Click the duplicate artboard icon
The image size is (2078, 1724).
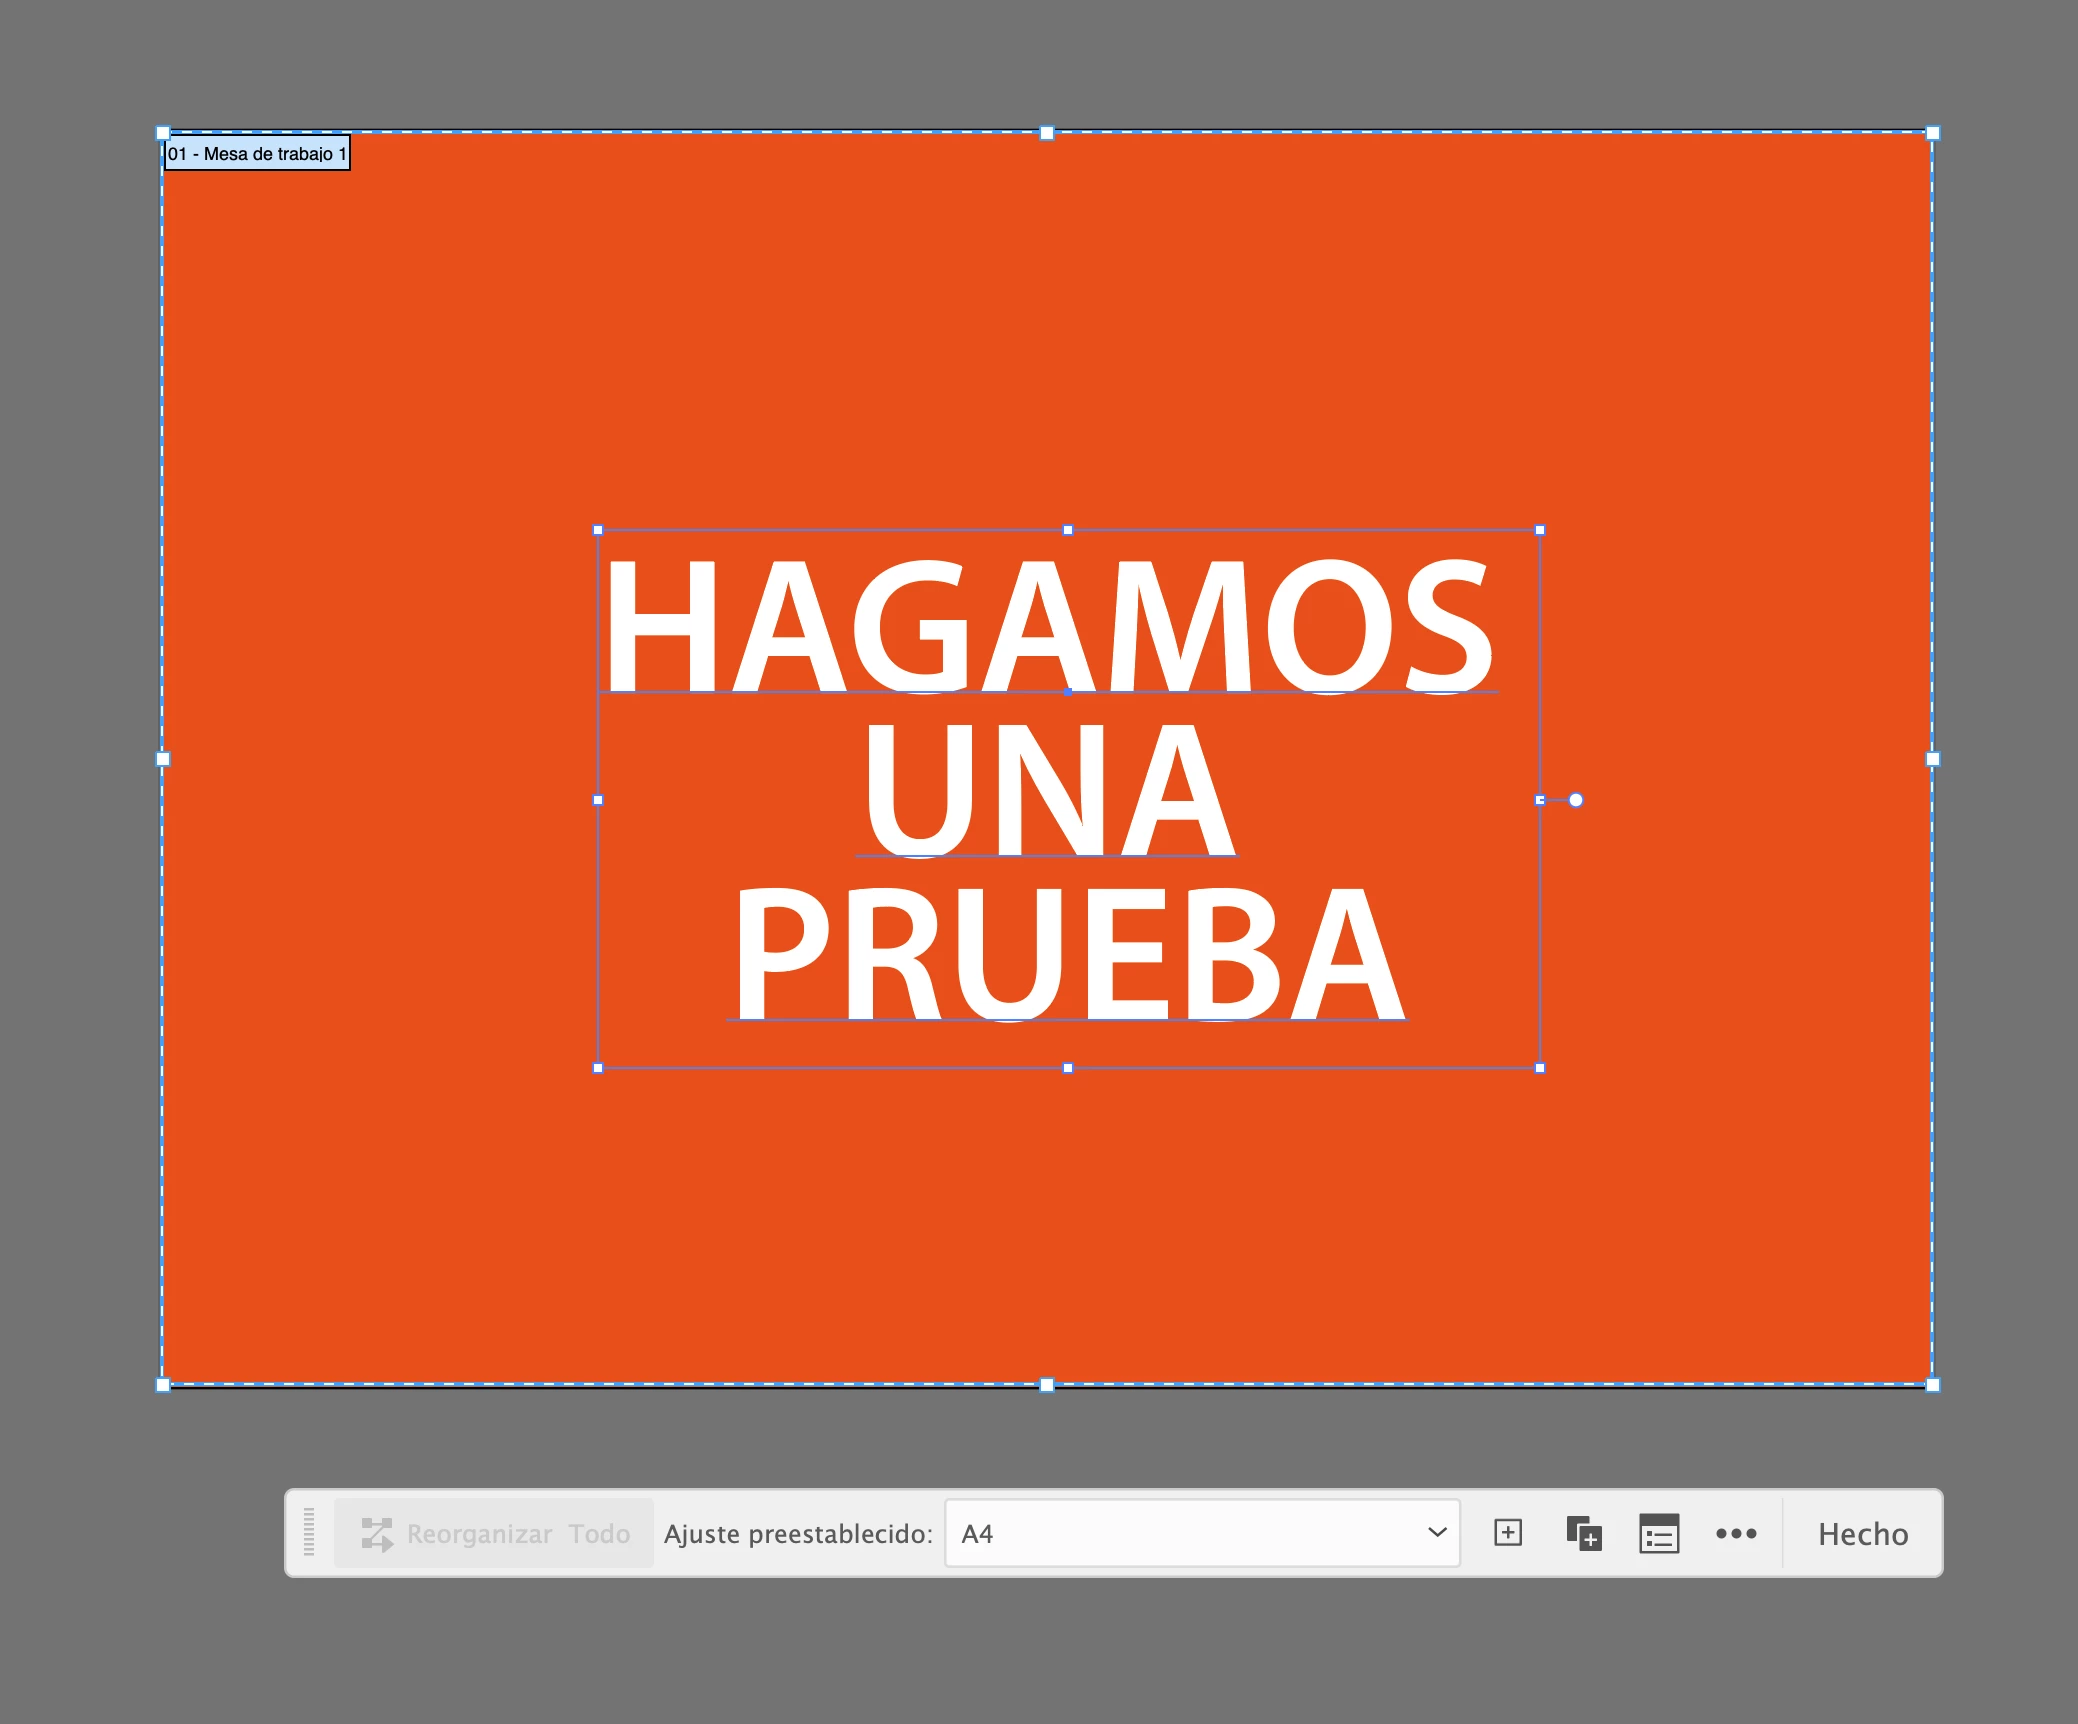coord(1583,1533)
